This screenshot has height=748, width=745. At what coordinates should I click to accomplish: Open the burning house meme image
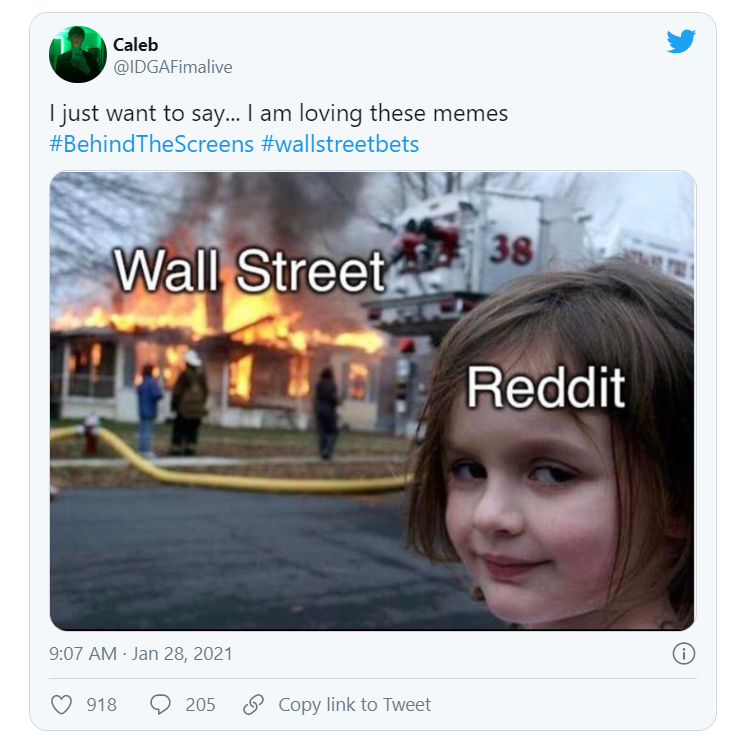[x=372, y=401]
